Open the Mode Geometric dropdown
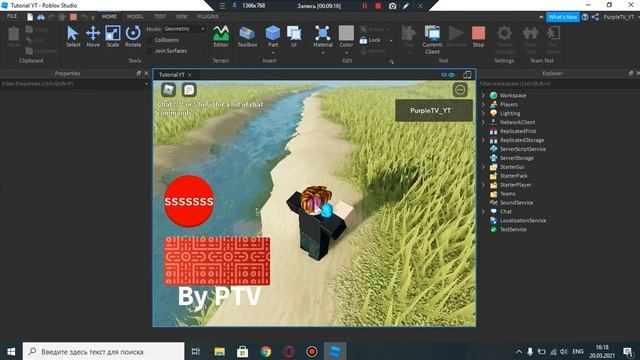 point(184,29)
